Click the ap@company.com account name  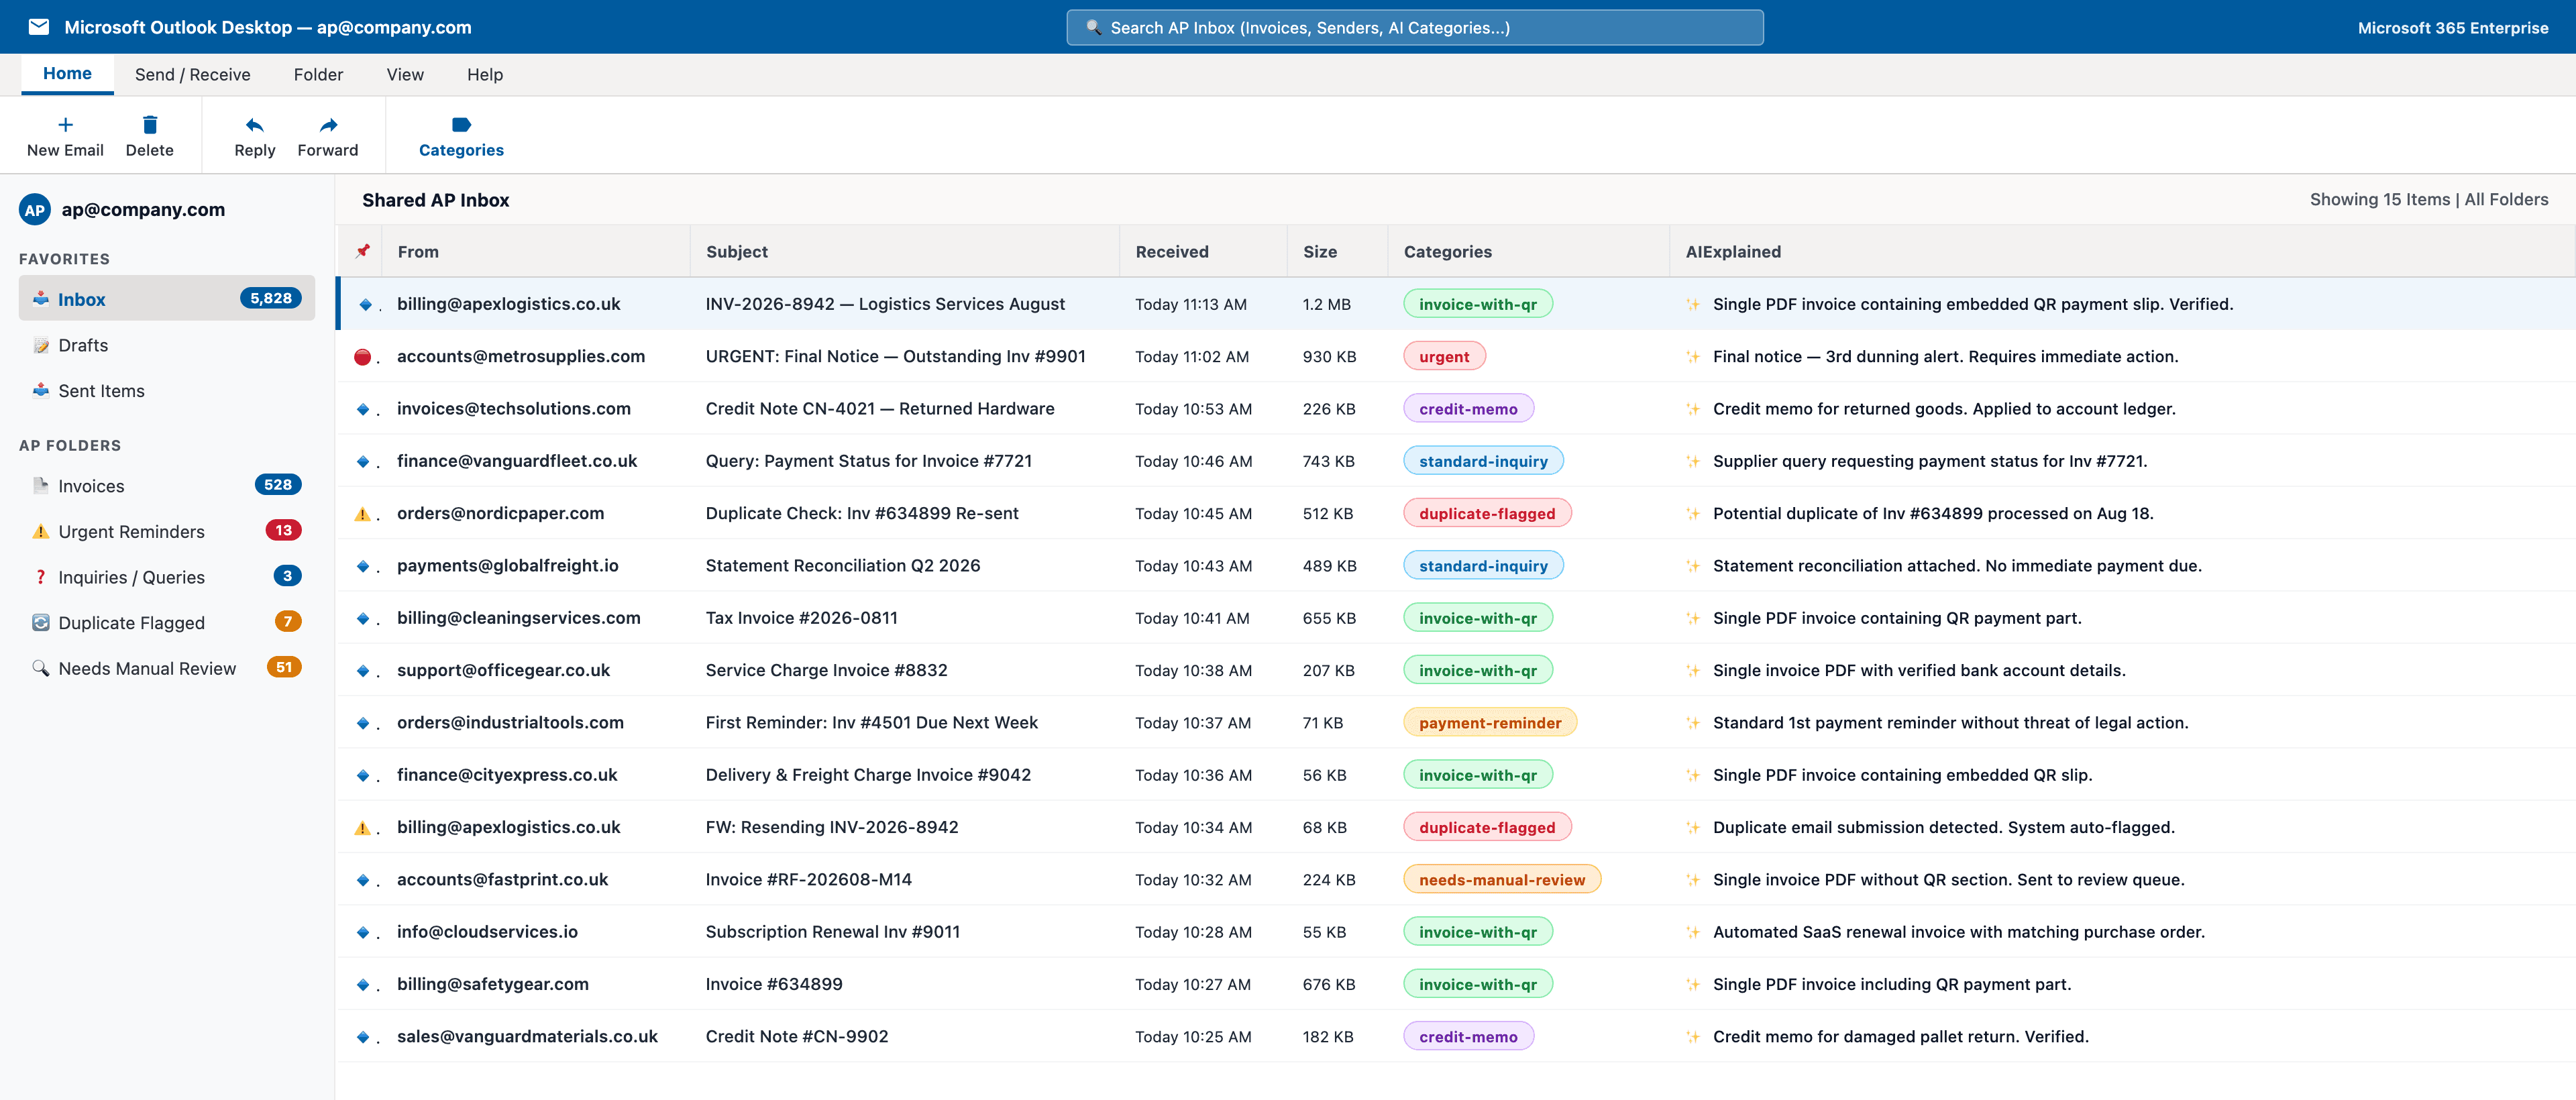click(x=143, y=210)
